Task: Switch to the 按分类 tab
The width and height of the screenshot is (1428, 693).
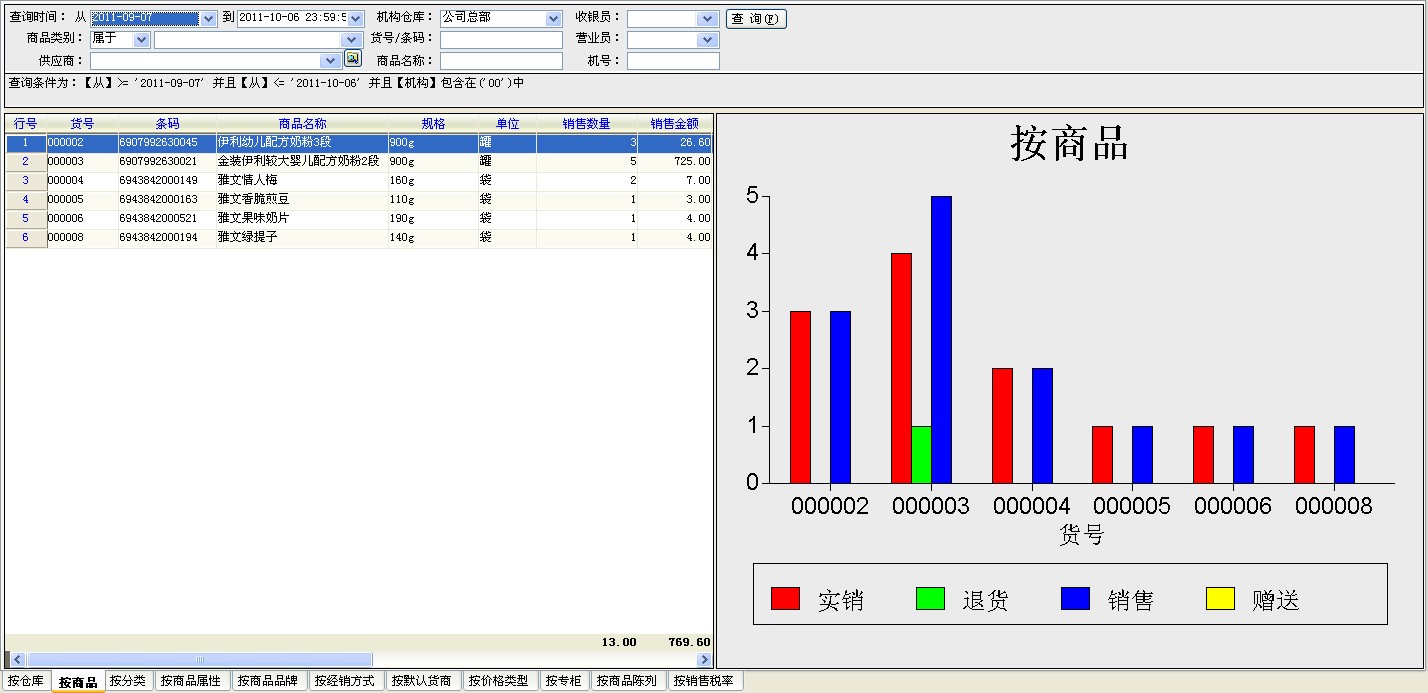Action: point(128,681)
